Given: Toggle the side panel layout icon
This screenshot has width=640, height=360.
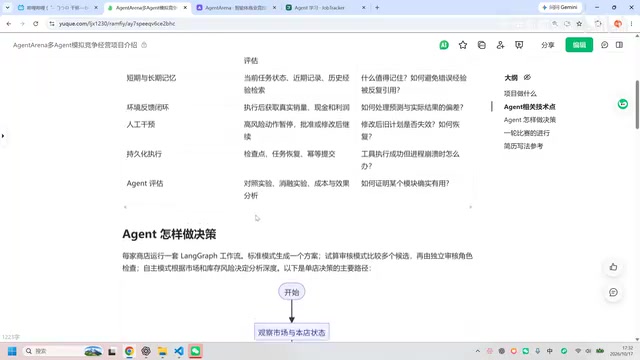Looking at the screenshot, I should pos(619,45).
